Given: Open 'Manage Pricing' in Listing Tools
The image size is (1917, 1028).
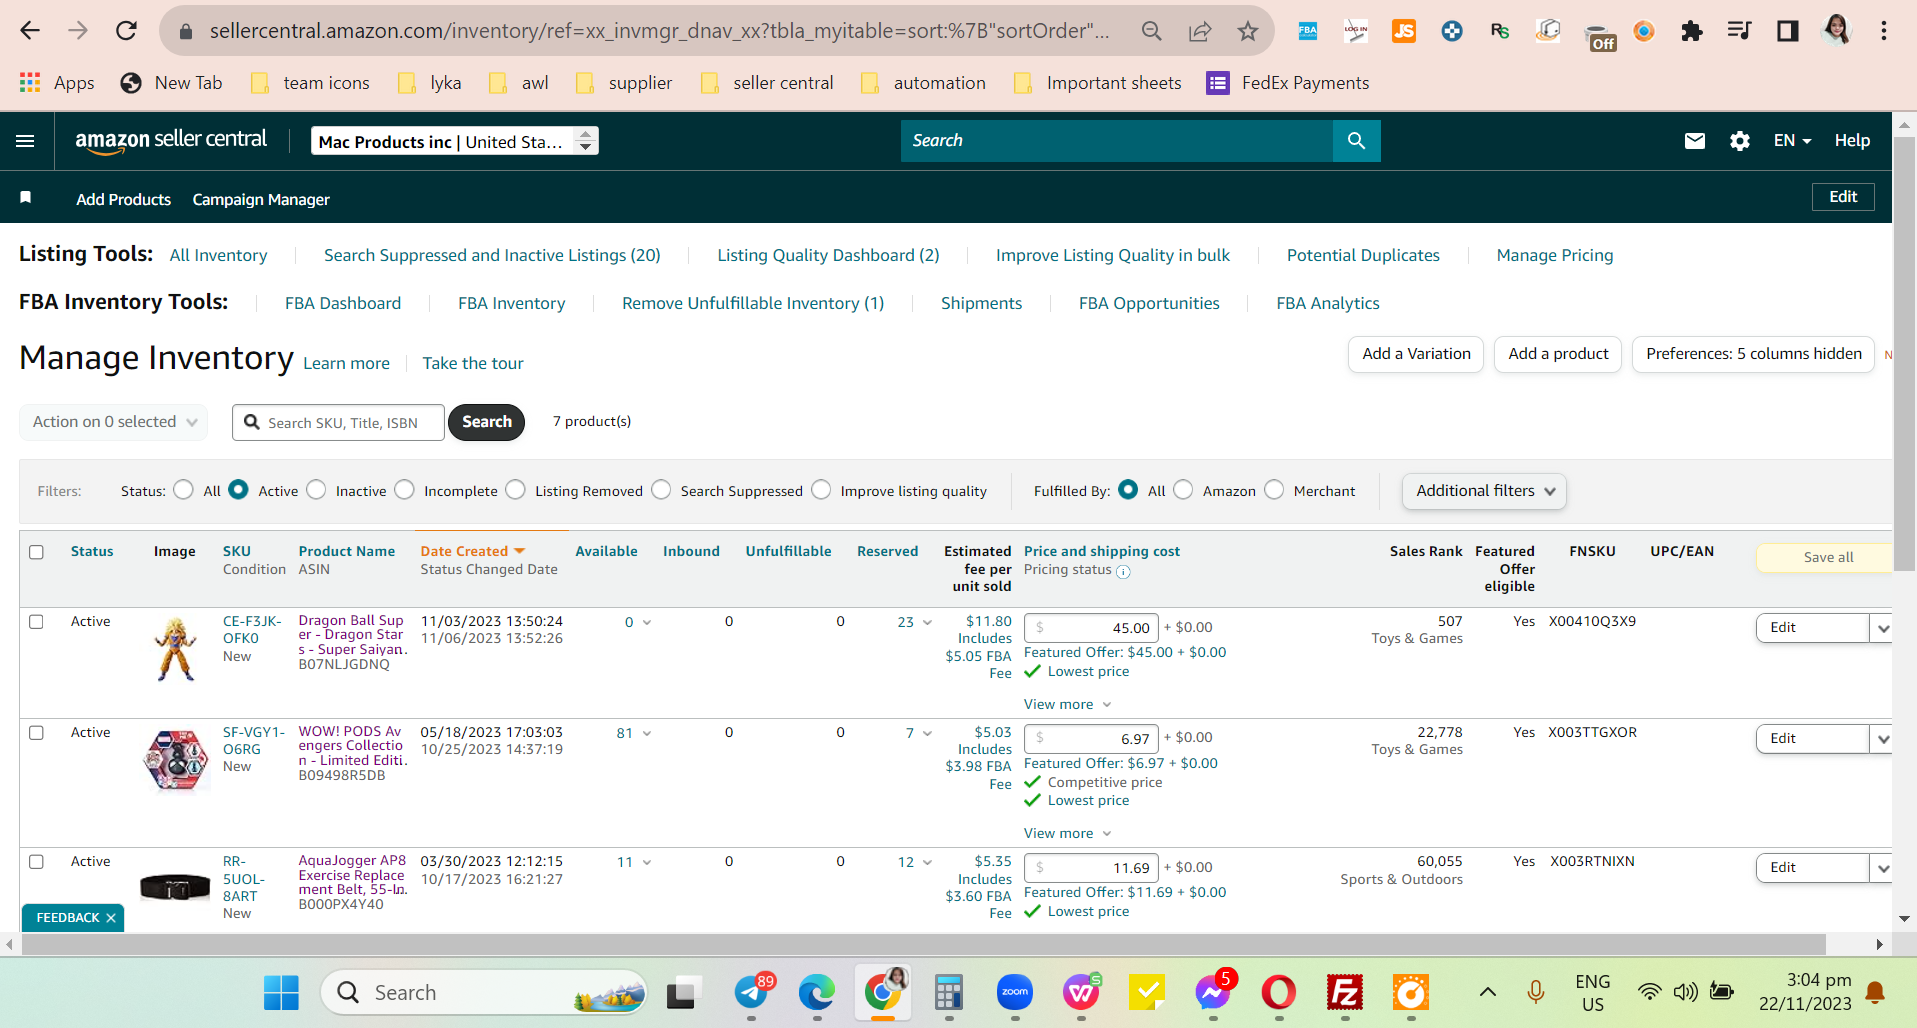Looking at the screenshot, I should click(1555, 255).
